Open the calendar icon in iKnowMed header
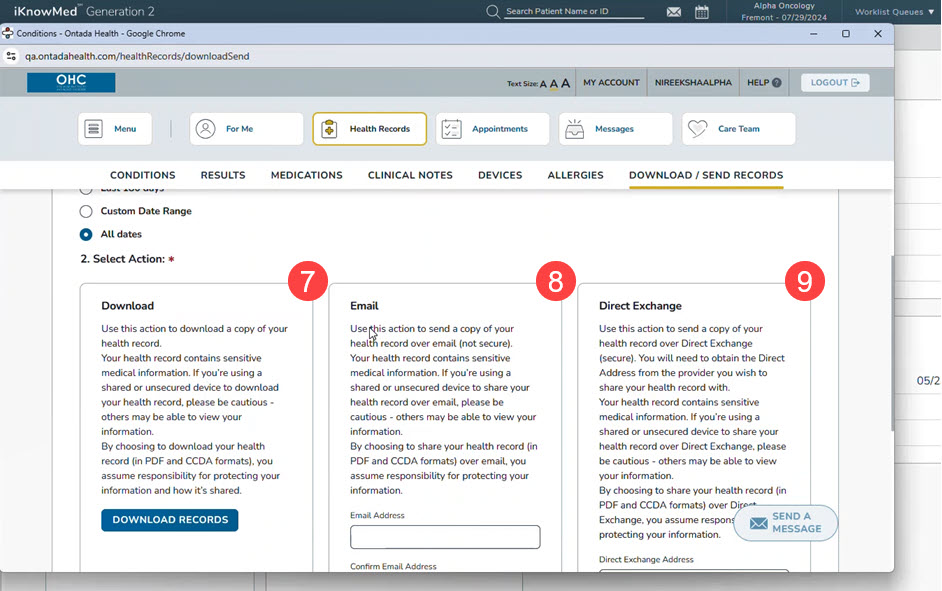 tap(702, 12)
